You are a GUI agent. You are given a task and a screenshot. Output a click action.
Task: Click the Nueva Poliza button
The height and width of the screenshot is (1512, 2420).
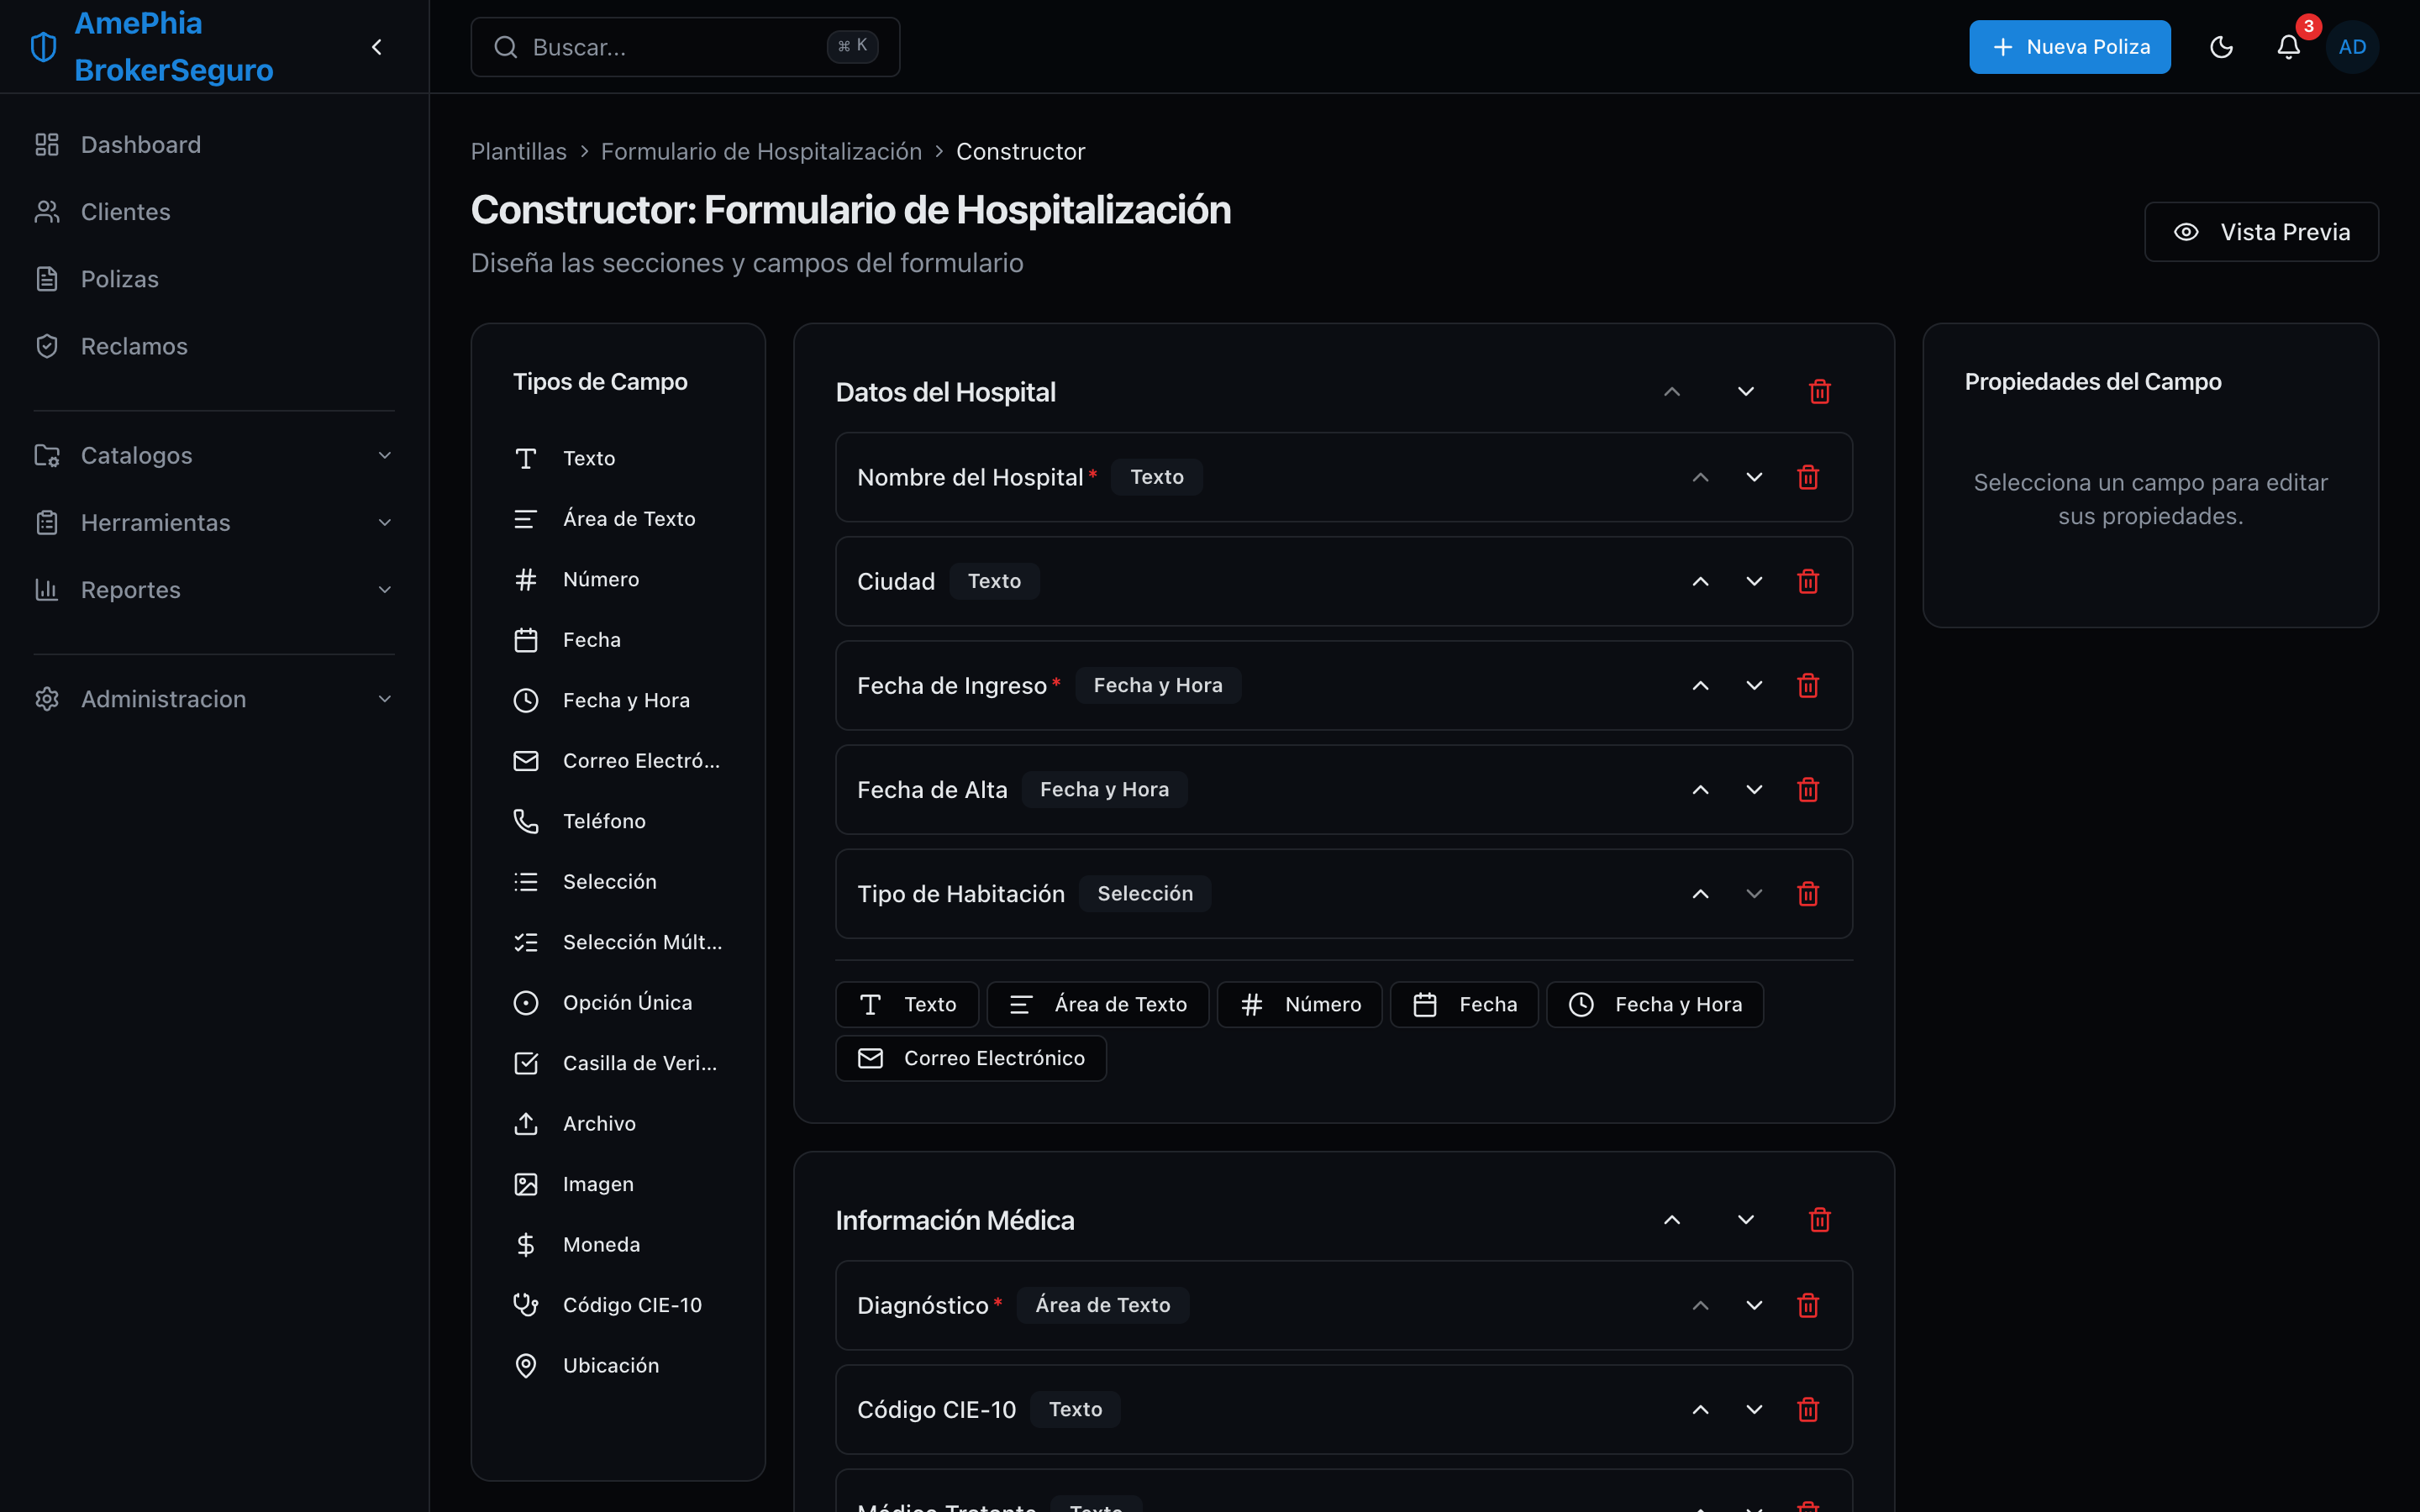(2069, 47)
